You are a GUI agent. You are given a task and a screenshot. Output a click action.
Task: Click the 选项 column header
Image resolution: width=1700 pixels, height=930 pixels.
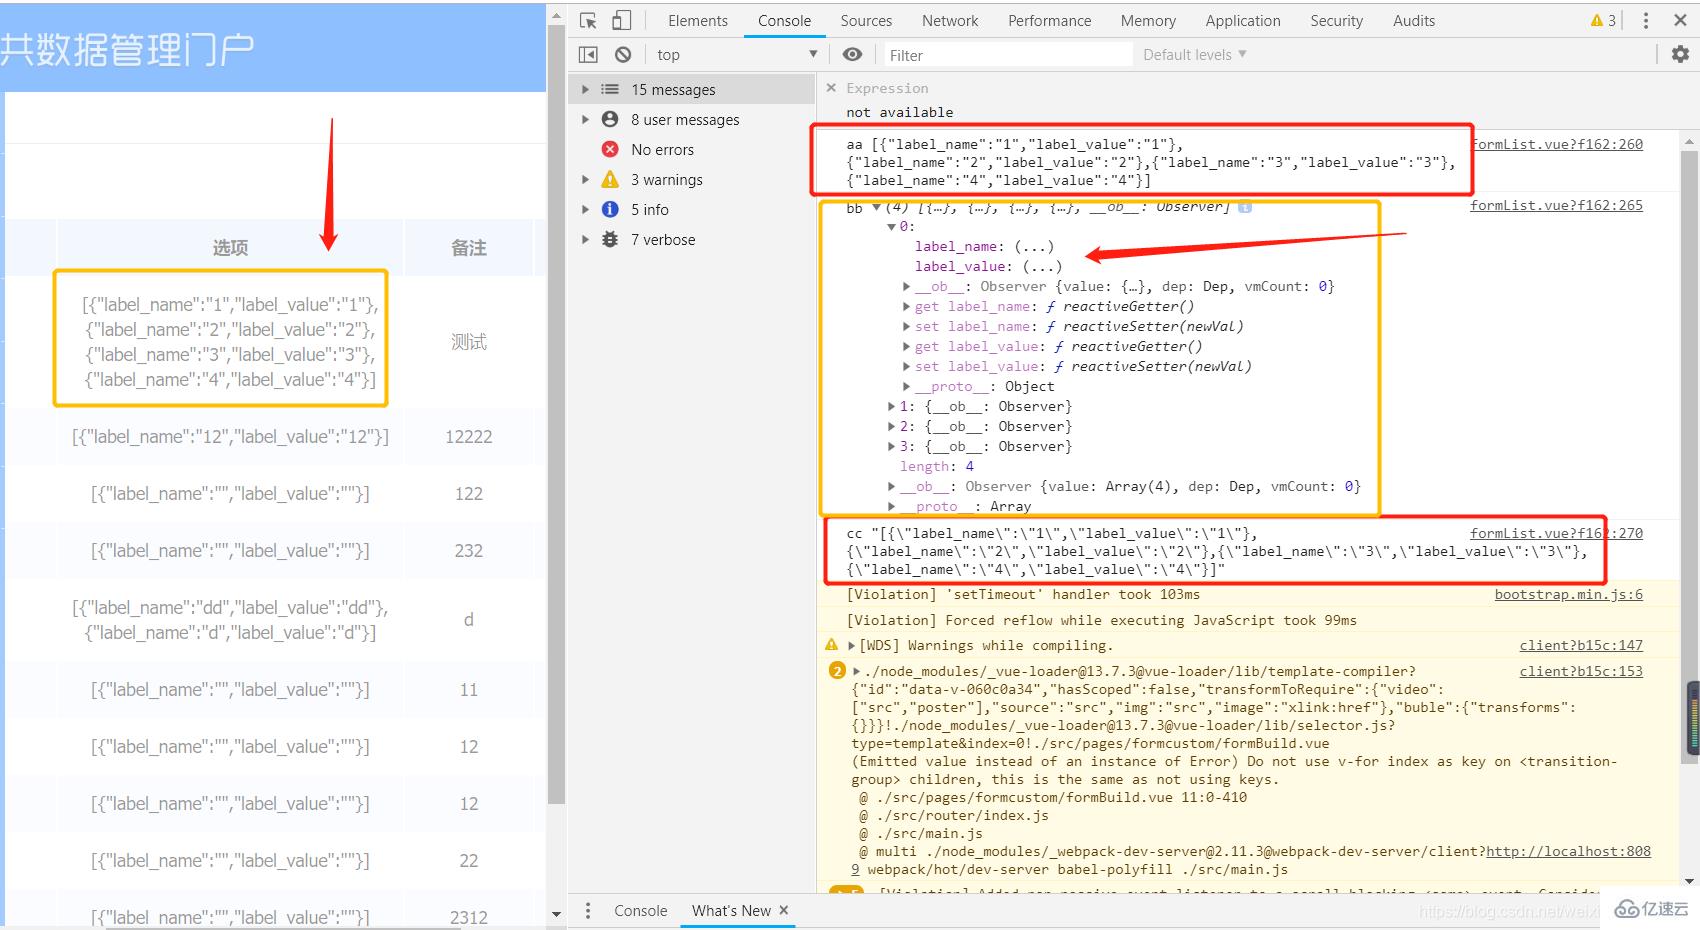[x=230, y=247]
